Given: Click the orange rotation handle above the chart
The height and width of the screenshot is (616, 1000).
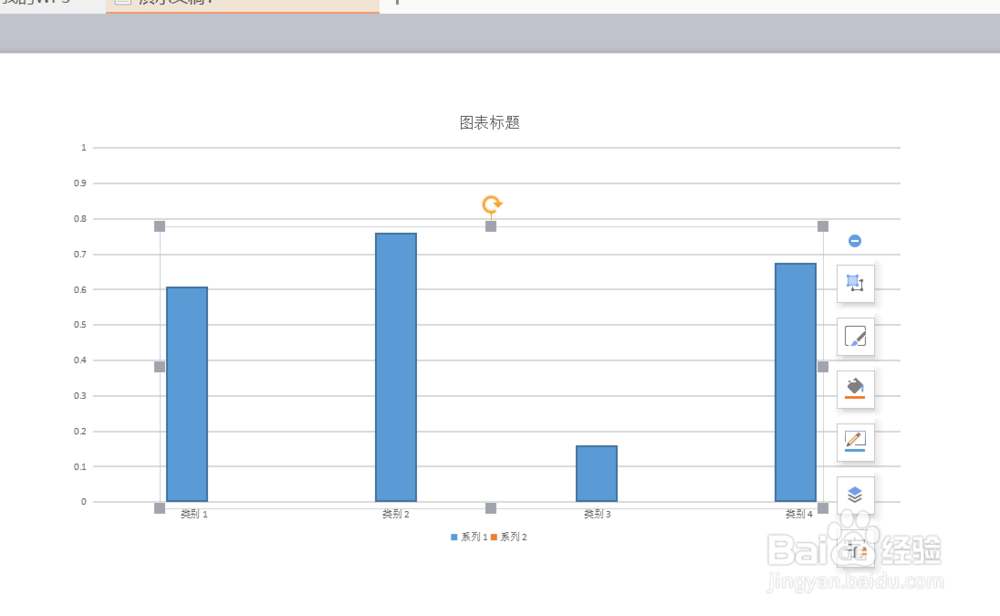Looking at the screenshot, I should [491, 204].
